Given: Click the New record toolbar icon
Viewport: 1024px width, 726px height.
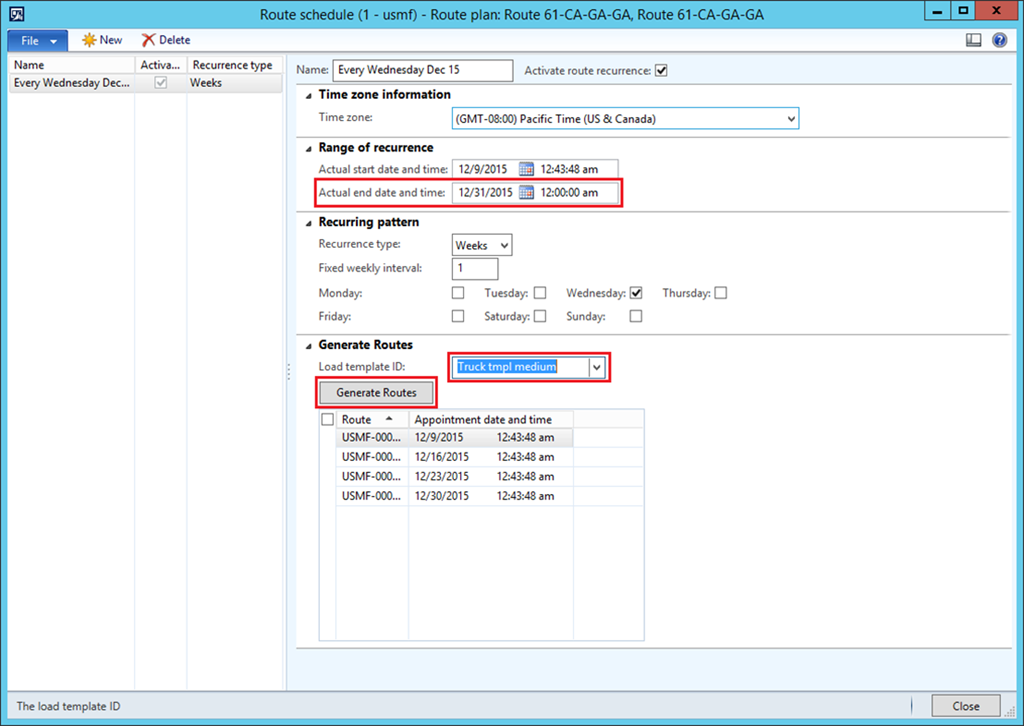Looking at the screenshot, I should click(x=90, y=40).
